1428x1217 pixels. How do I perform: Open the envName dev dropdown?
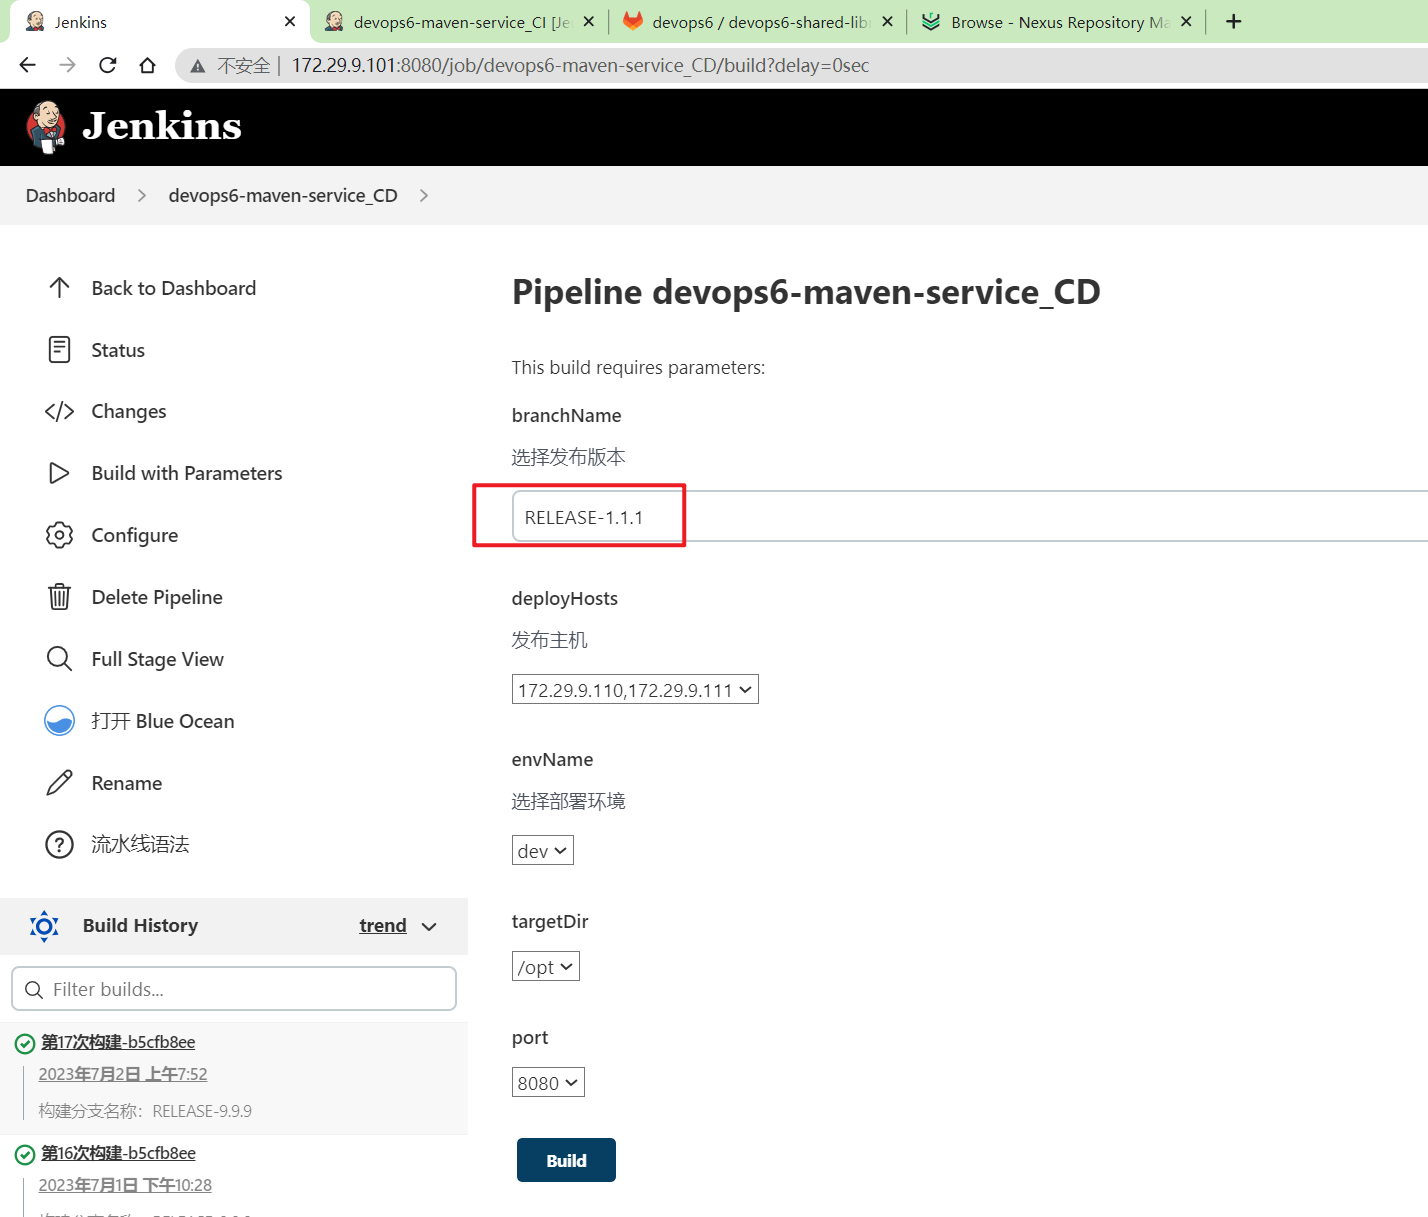pos(543,851)
